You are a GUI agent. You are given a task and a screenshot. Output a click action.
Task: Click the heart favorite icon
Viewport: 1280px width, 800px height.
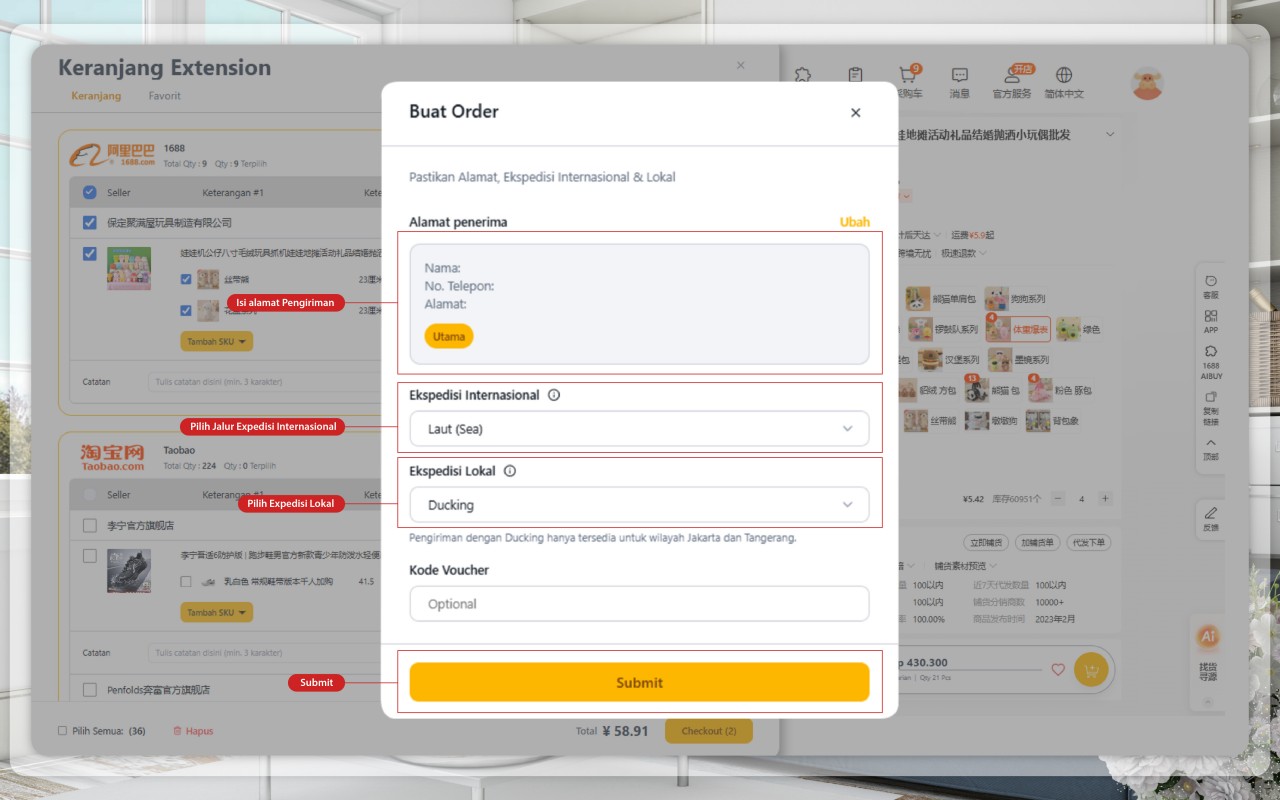pyautogui.click(x=1058, y=670)
